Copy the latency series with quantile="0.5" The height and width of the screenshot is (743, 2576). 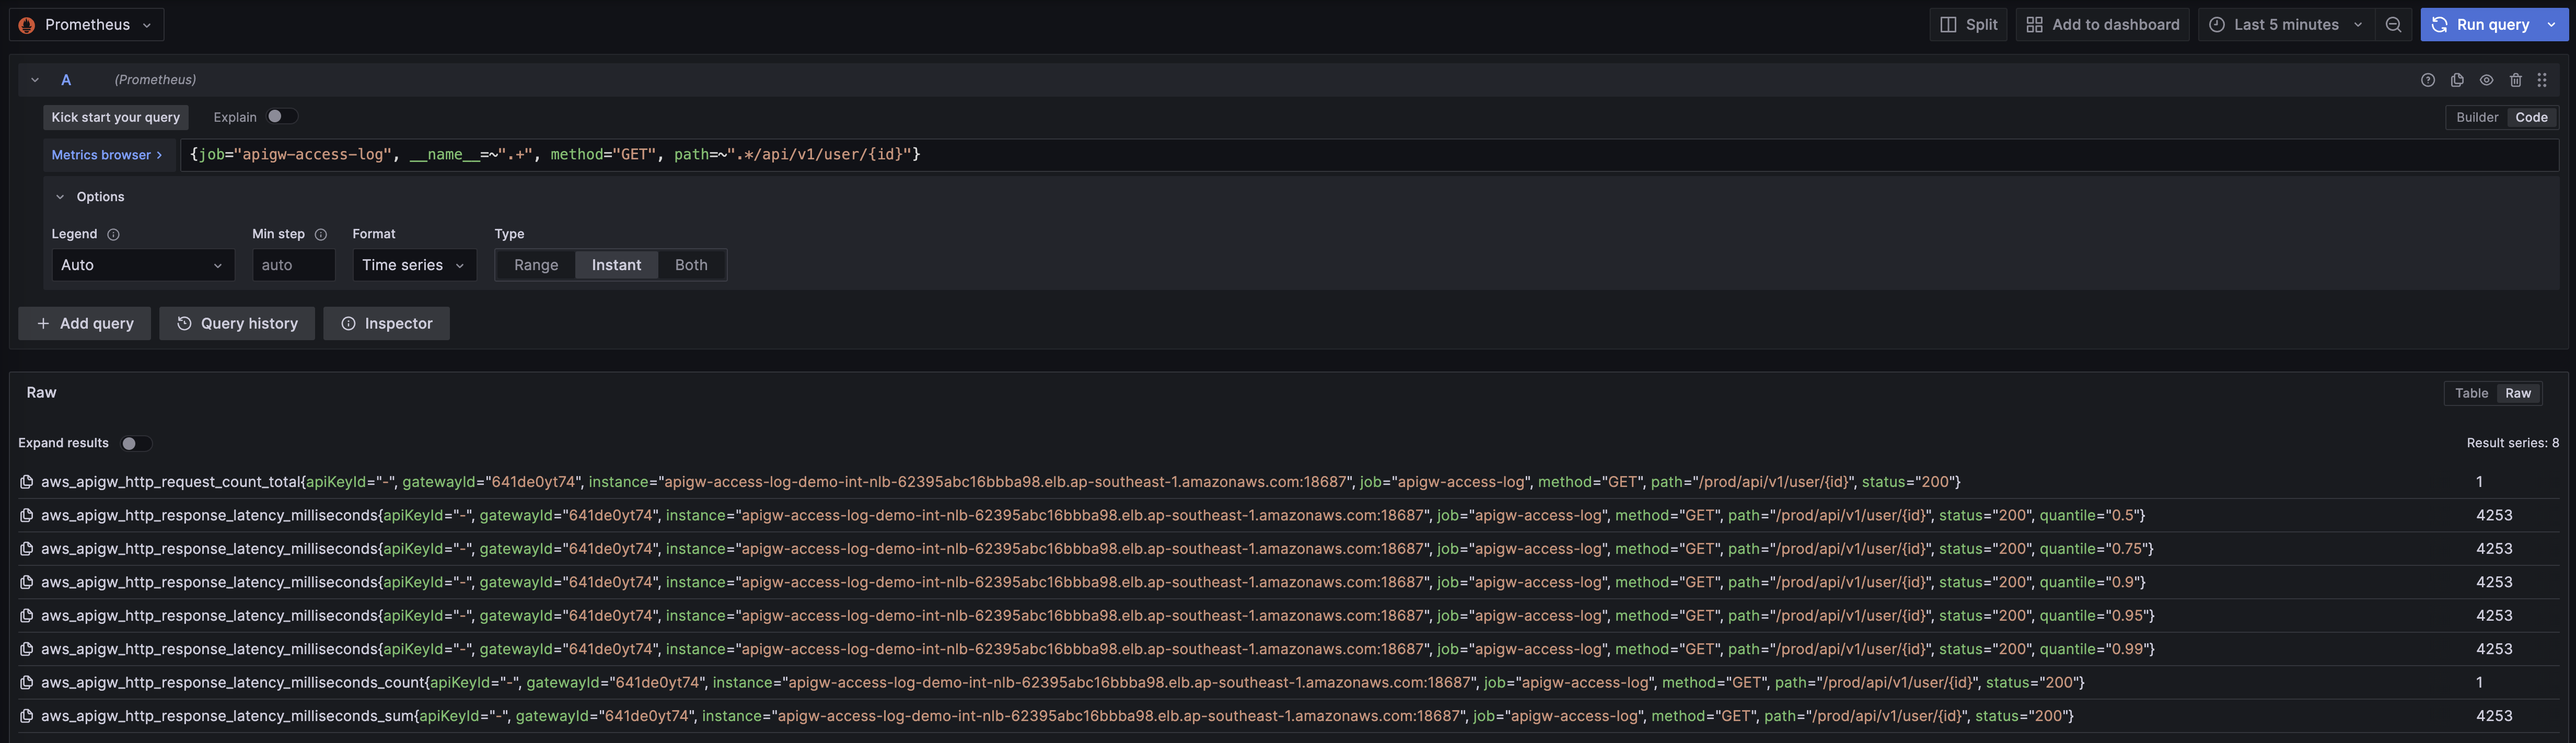[27, 515]
